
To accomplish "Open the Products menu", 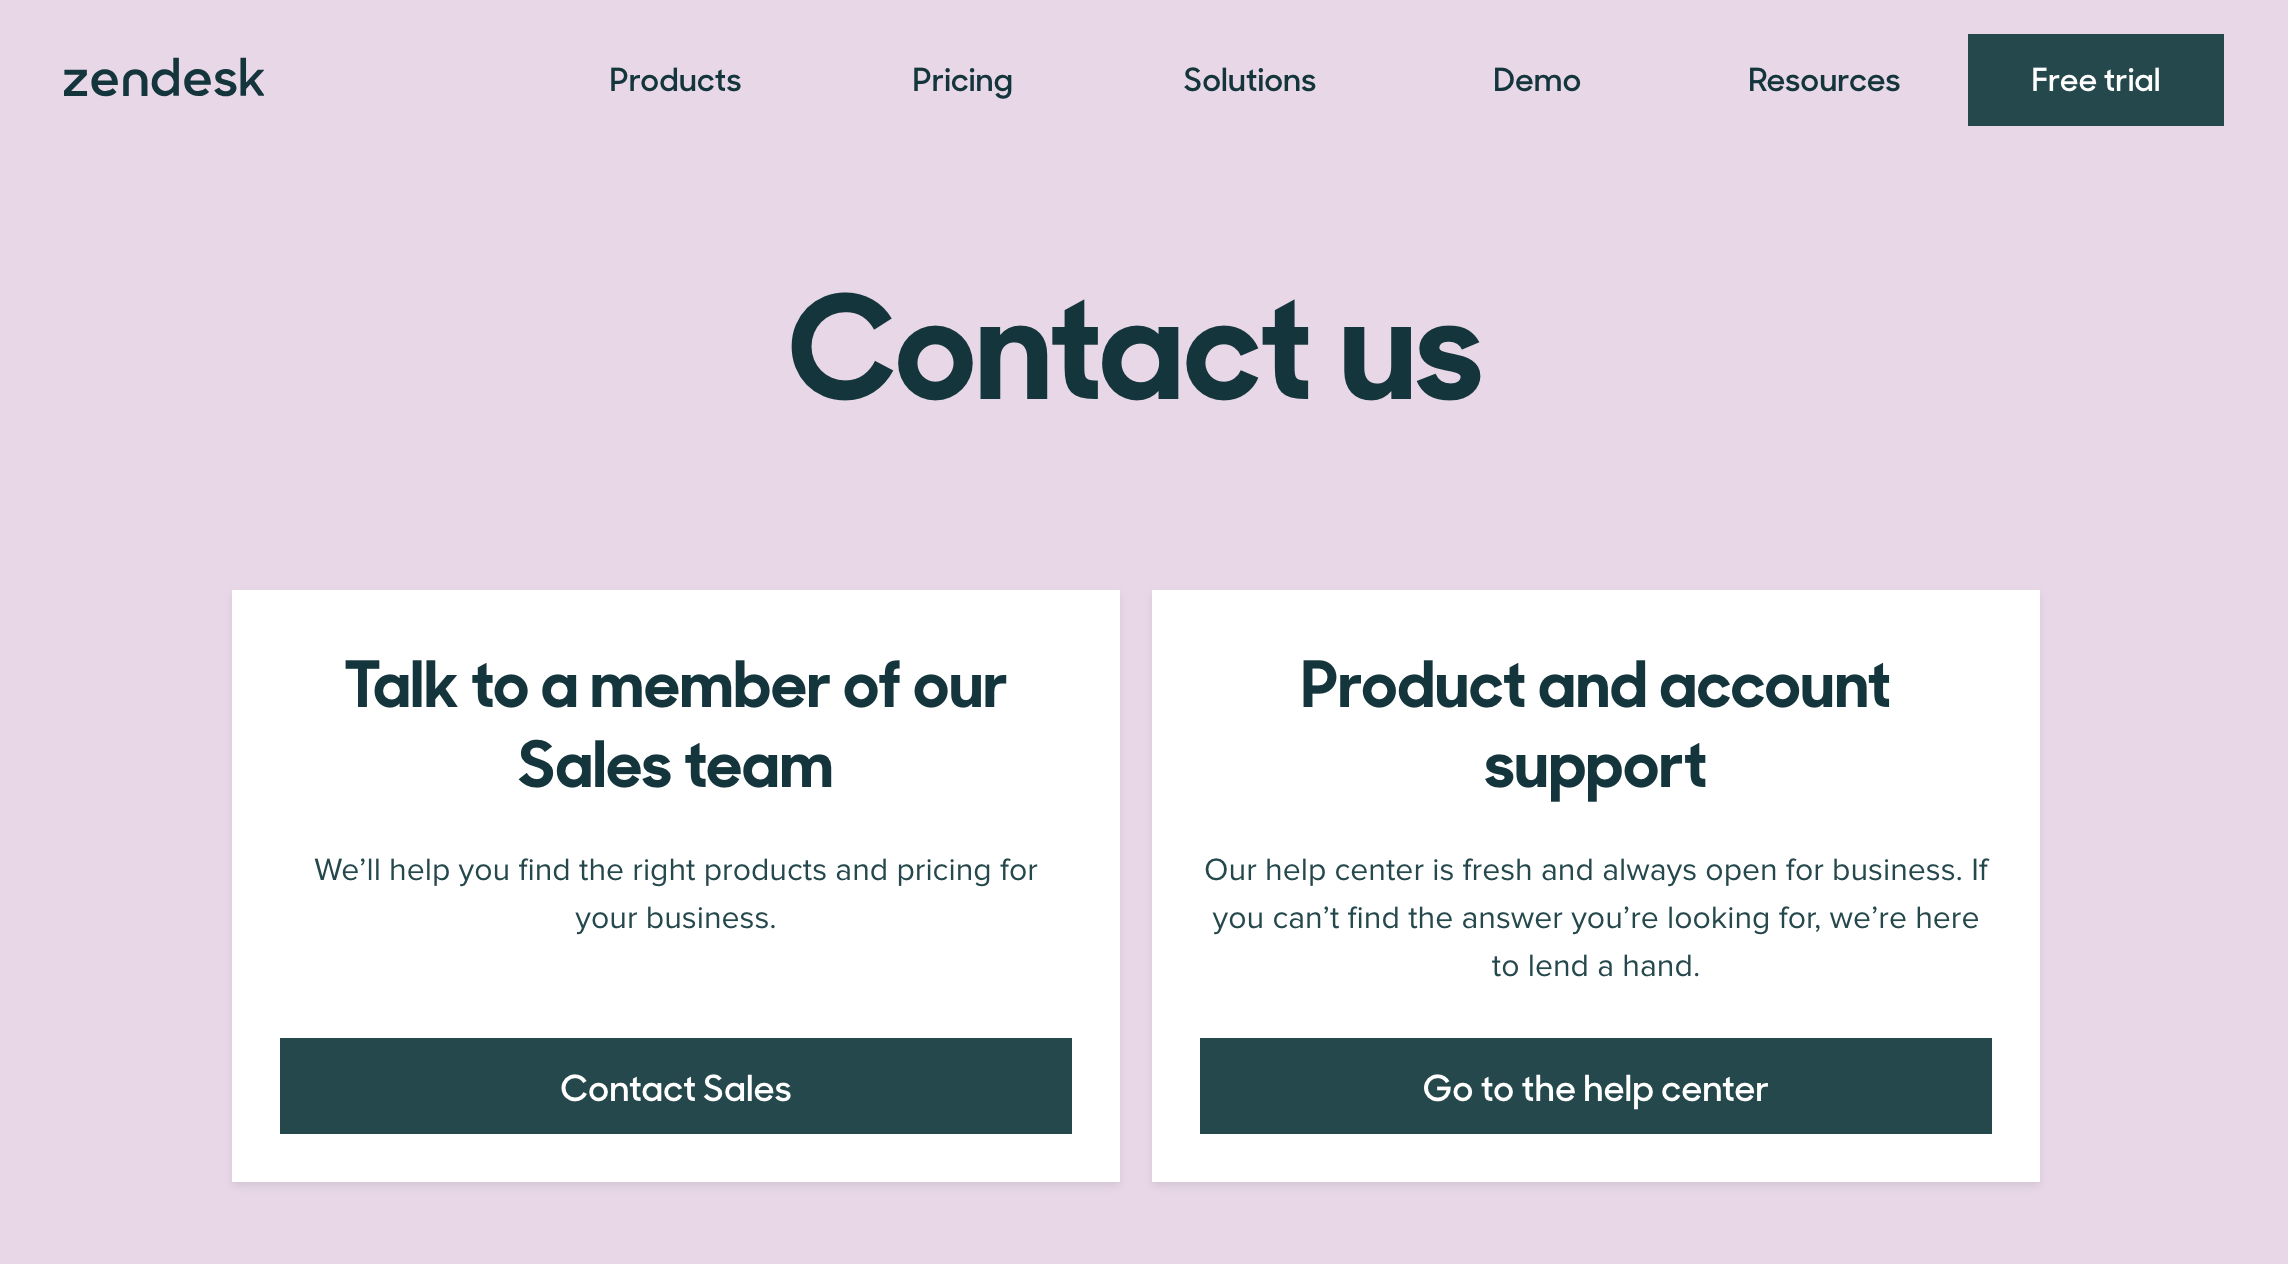I will pyautogui.click(x=675, y=80).
